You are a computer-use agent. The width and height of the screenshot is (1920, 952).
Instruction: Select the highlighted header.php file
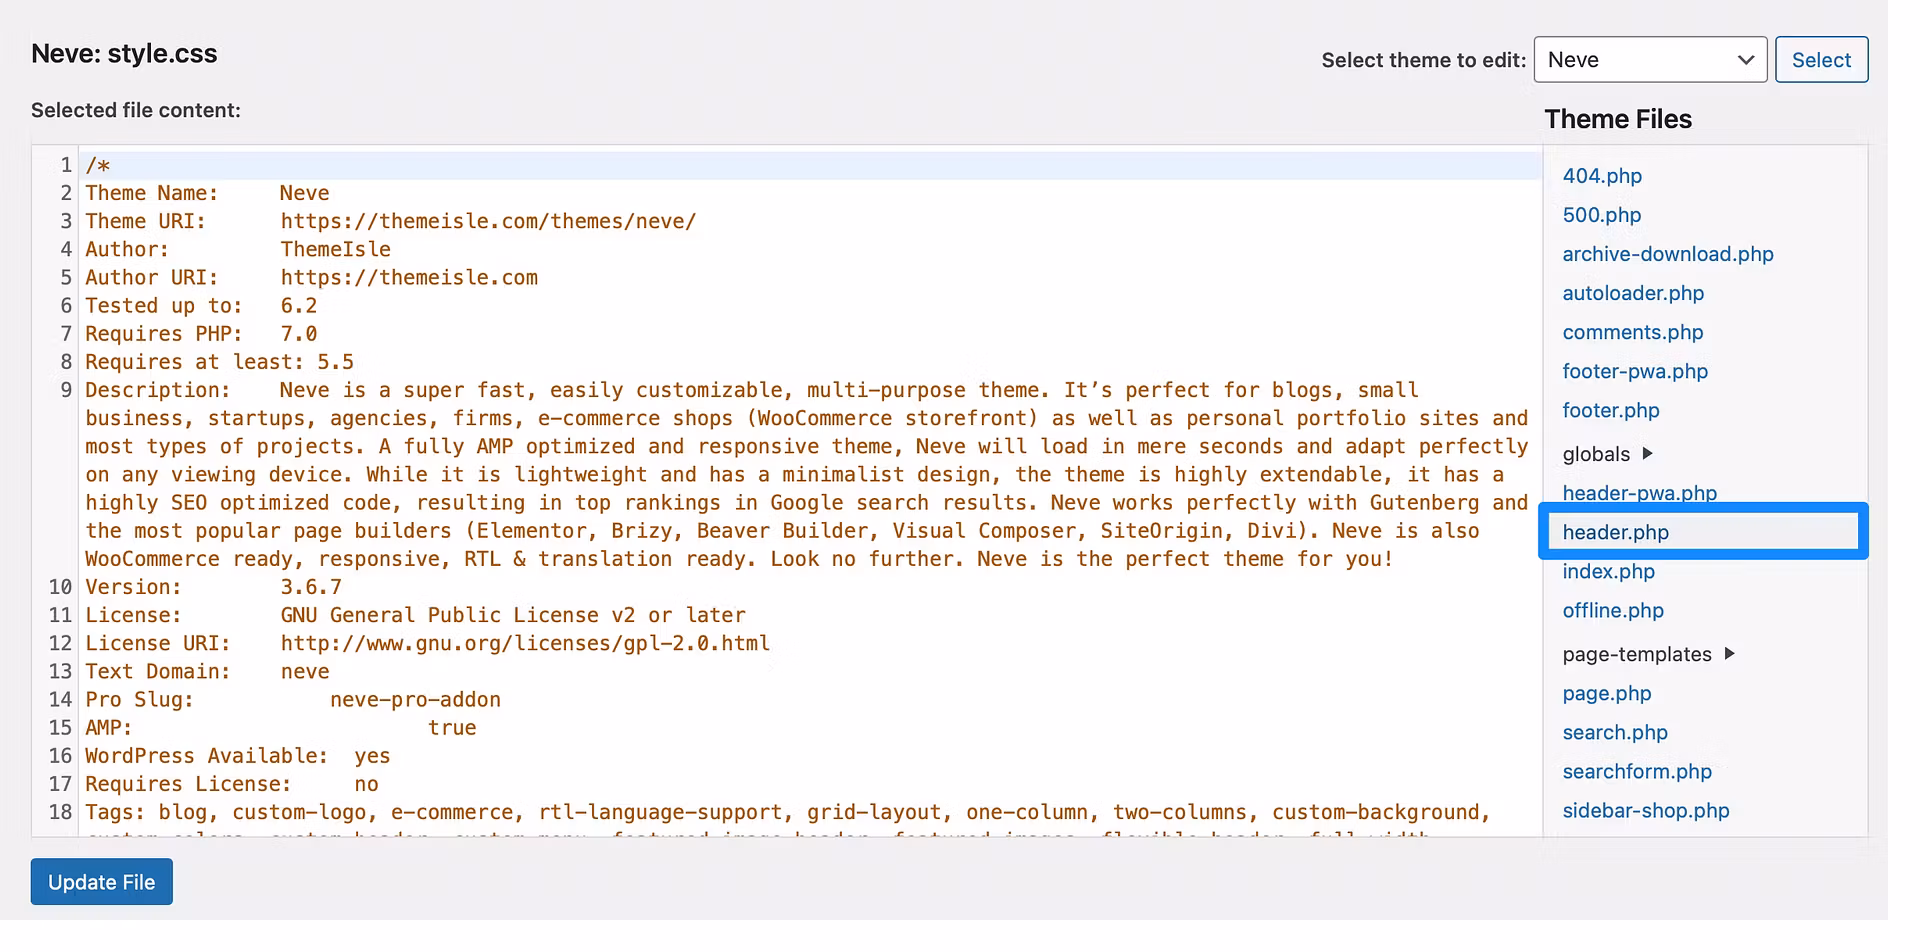point(1615,532)
